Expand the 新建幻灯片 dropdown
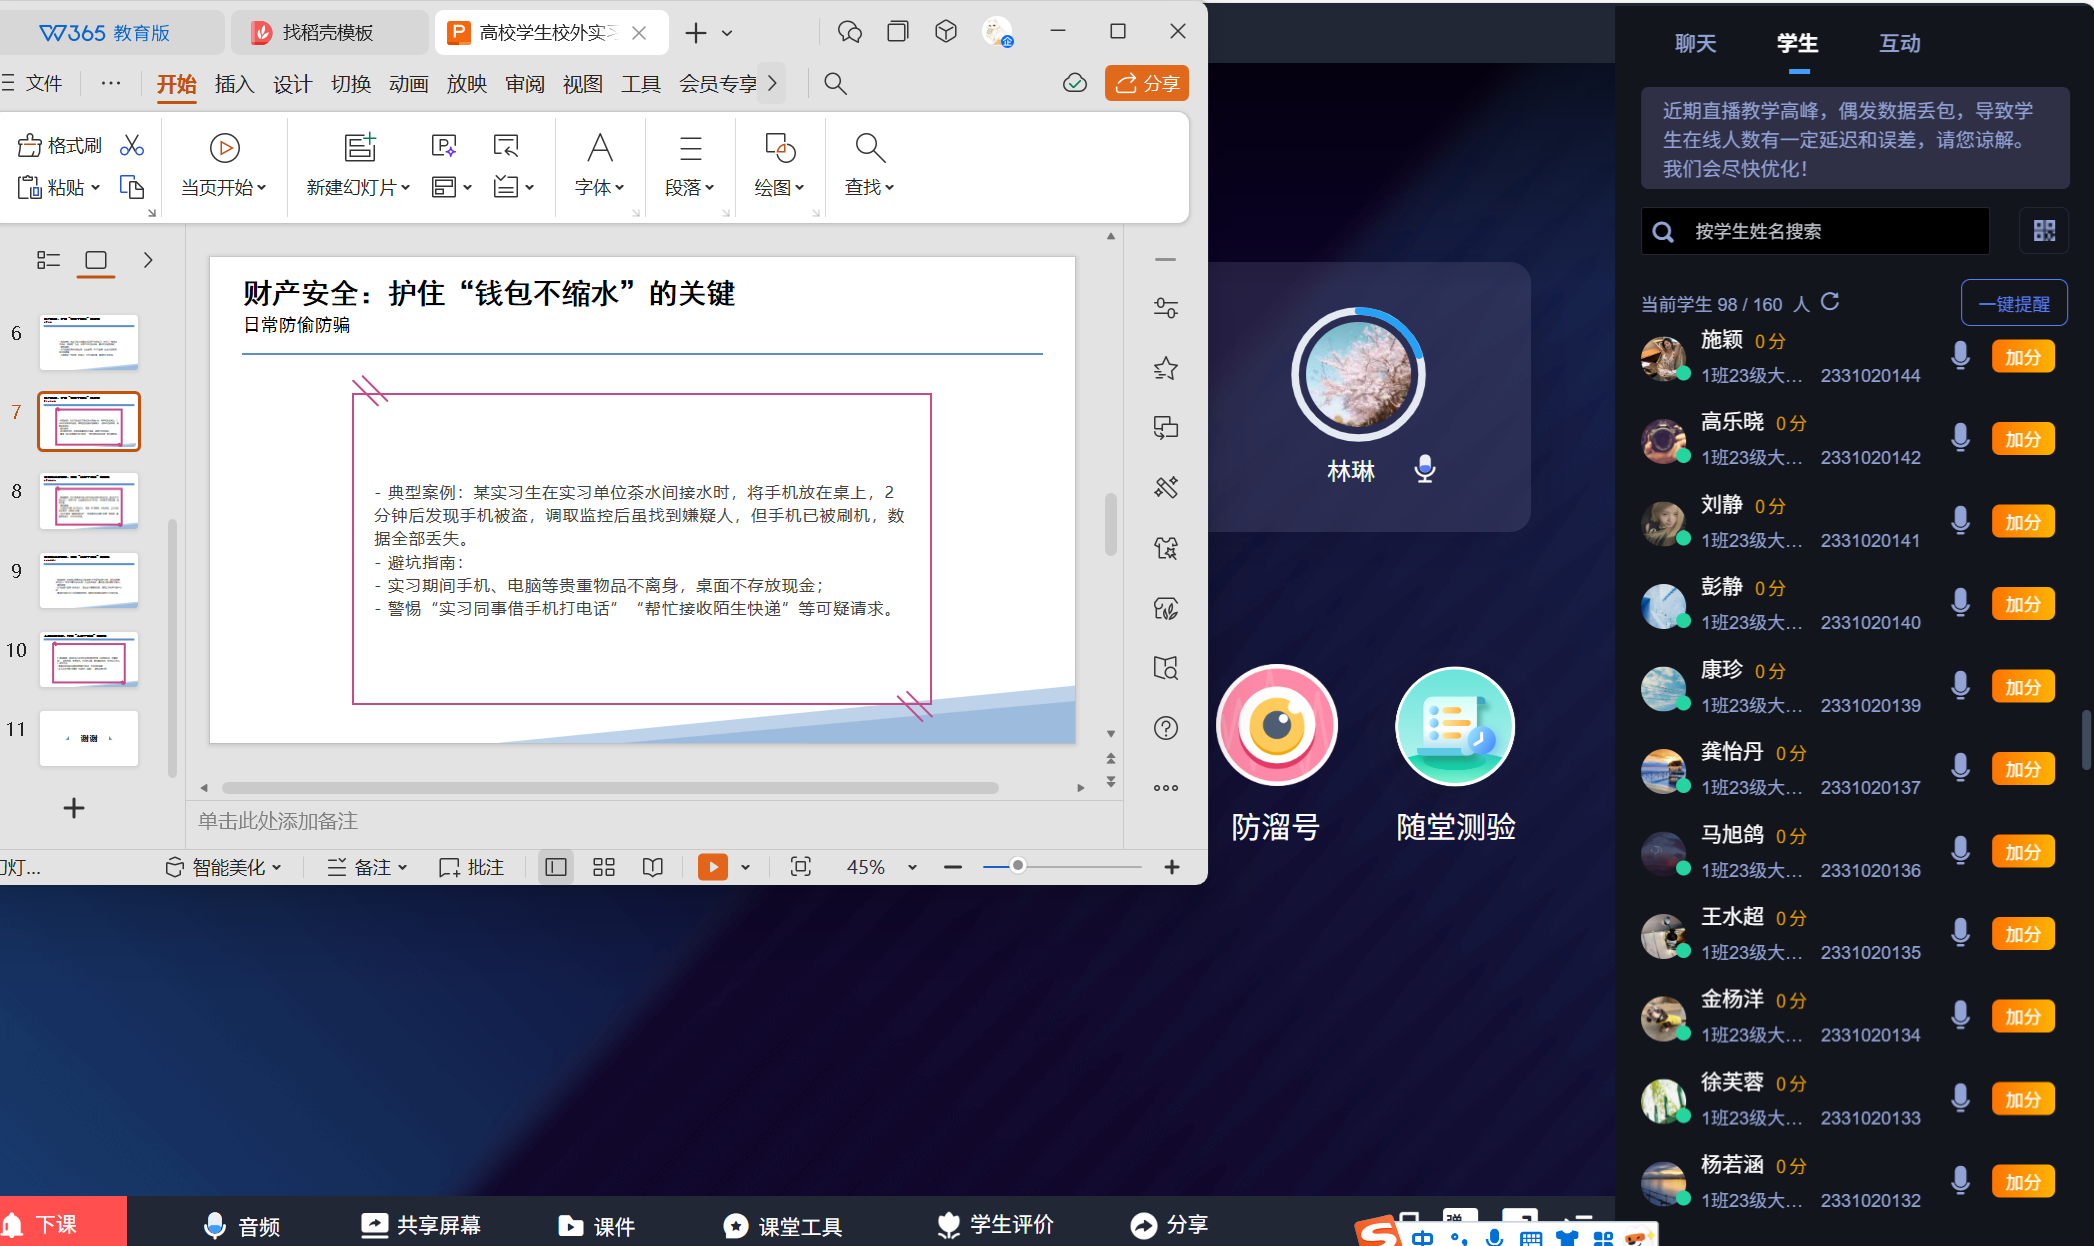This screenshot has height=1246, width=2094. (x=406, y=188)
